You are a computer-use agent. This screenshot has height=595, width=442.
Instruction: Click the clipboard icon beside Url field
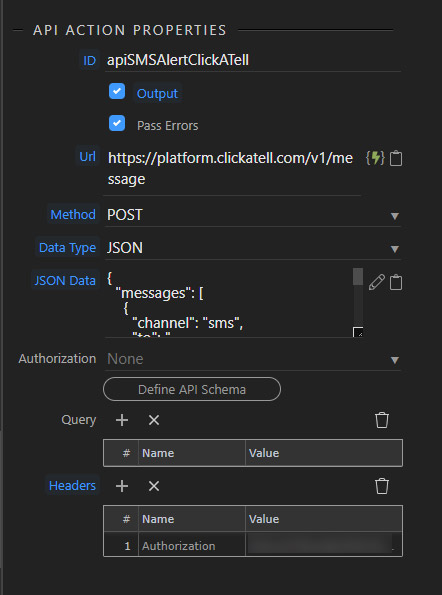tap(396, 158)
